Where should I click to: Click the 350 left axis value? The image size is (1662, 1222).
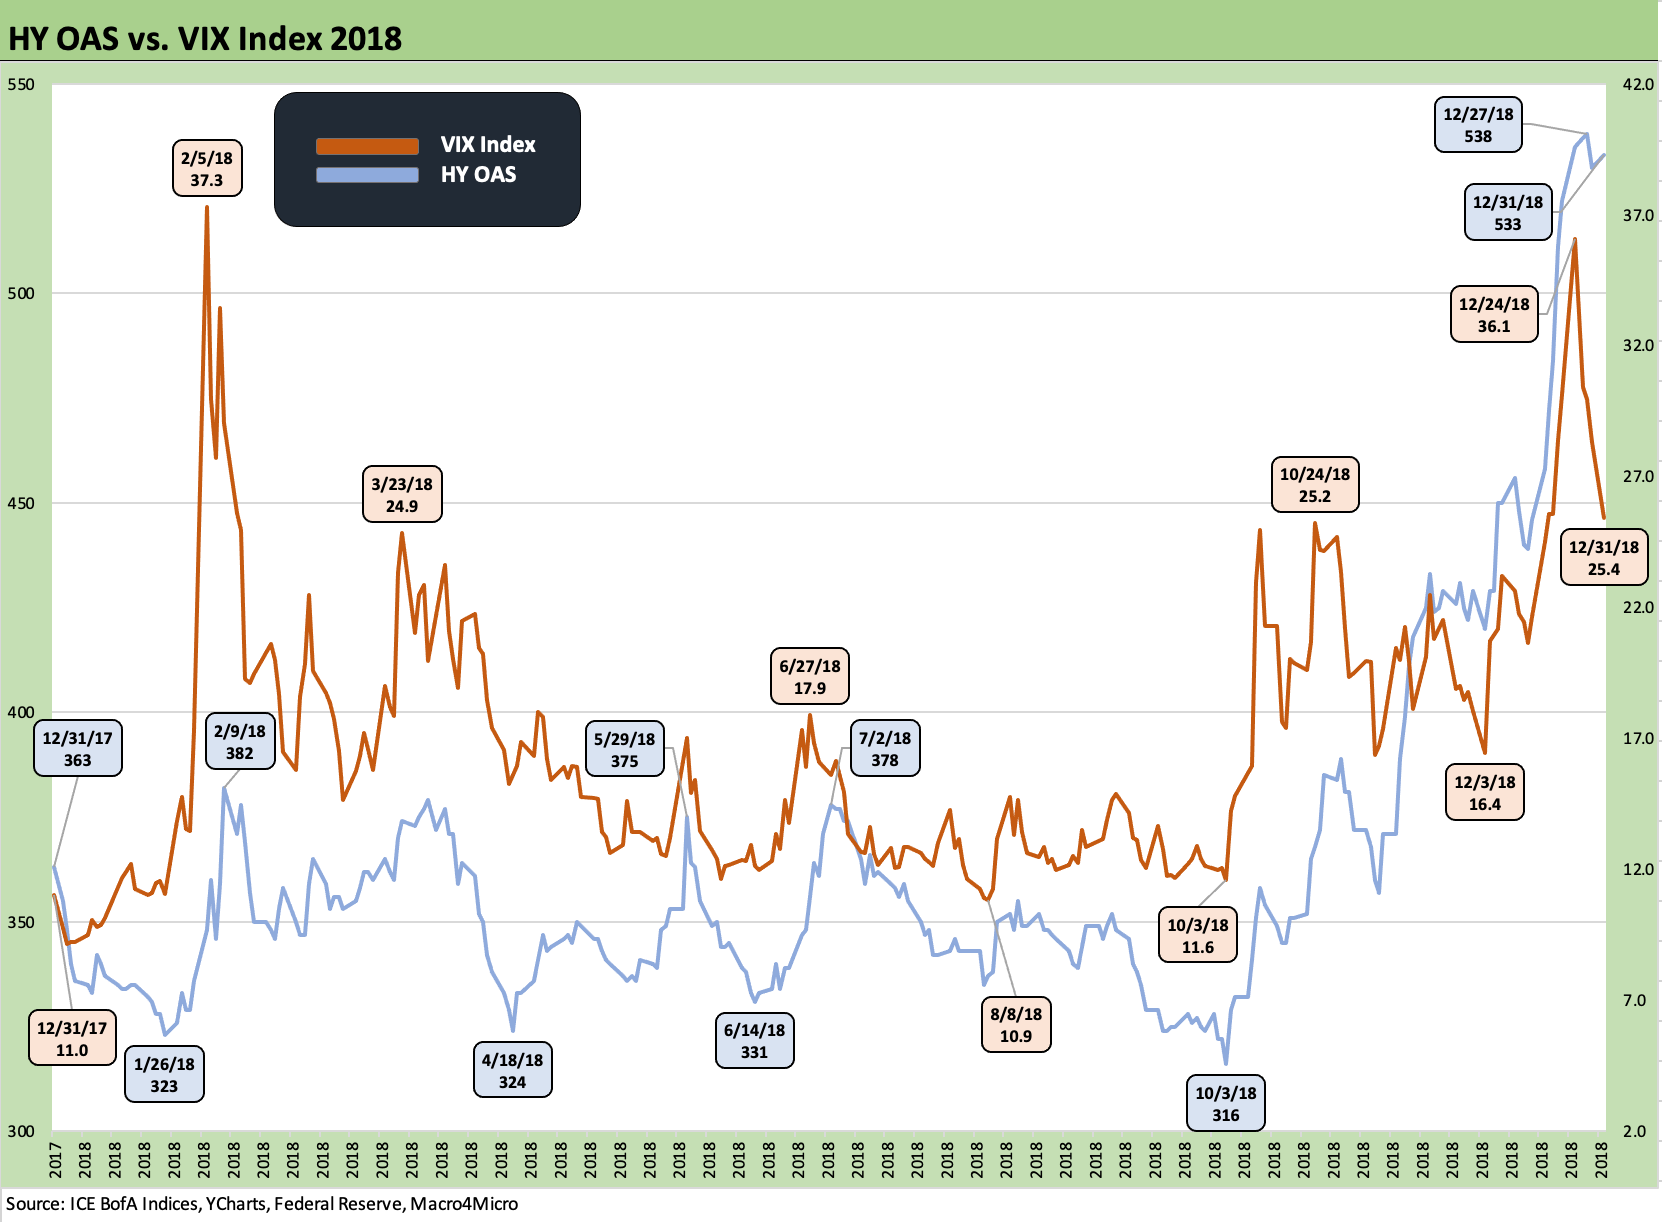[x=21, y=922]
